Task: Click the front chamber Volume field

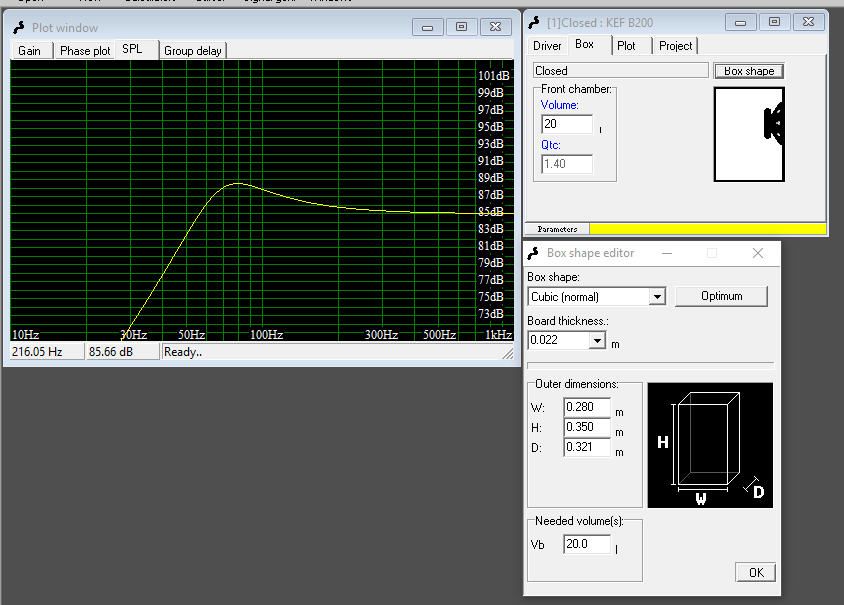Action: pyautogui.click(x=566, y=124)
